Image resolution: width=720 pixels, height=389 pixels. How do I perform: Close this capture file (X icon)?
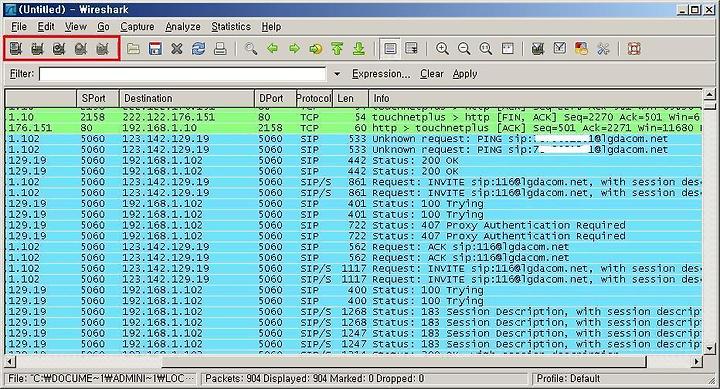(177, 48)
